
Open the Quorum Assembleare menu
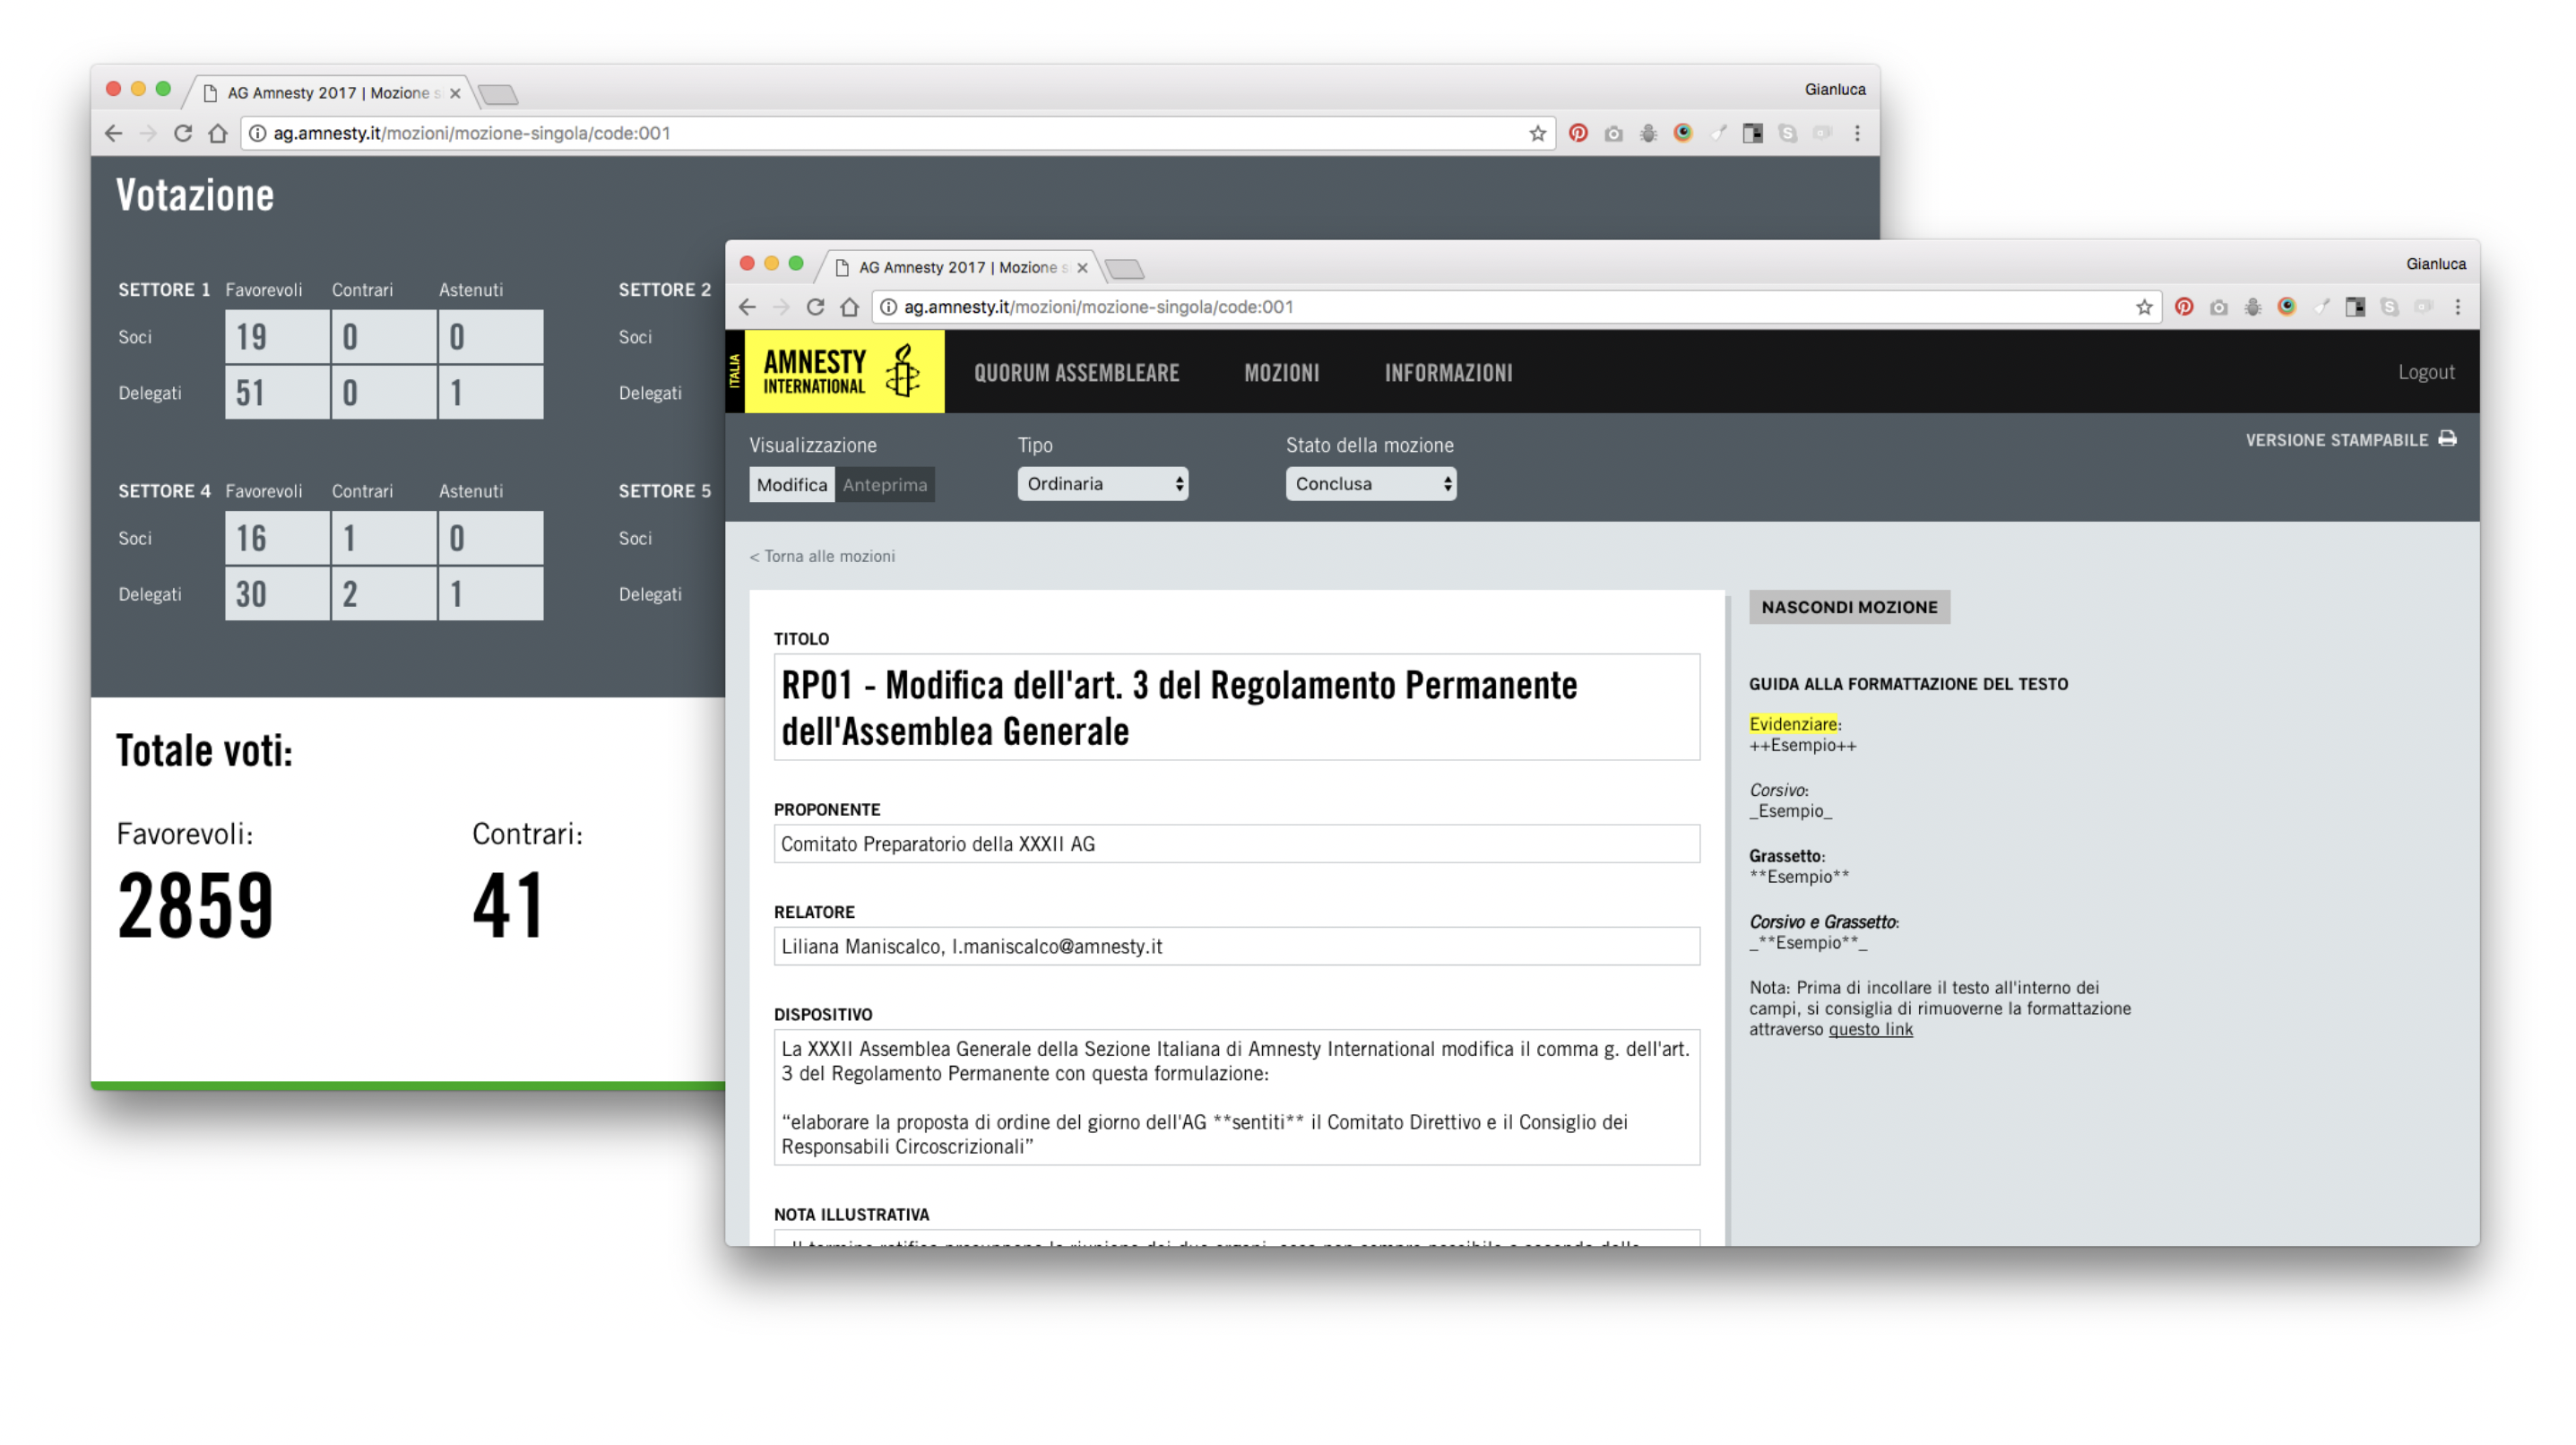pyautogui.click(x=1076, y=373)
